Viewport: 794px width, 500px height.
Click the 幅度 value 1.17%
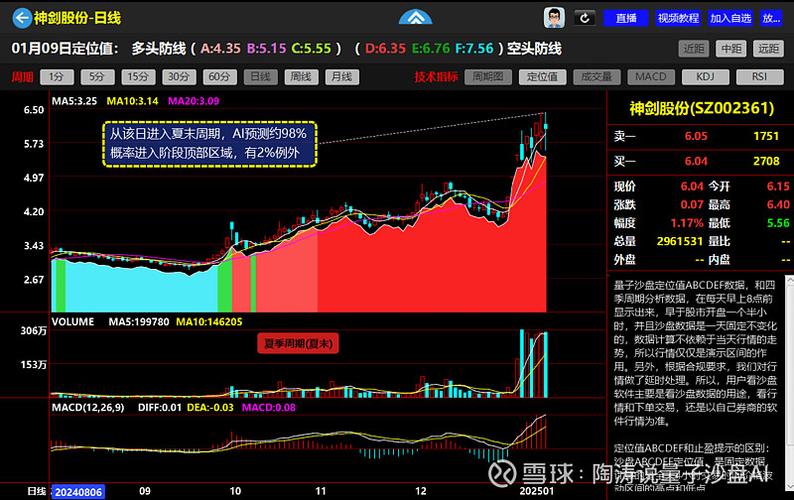(687, 223)
